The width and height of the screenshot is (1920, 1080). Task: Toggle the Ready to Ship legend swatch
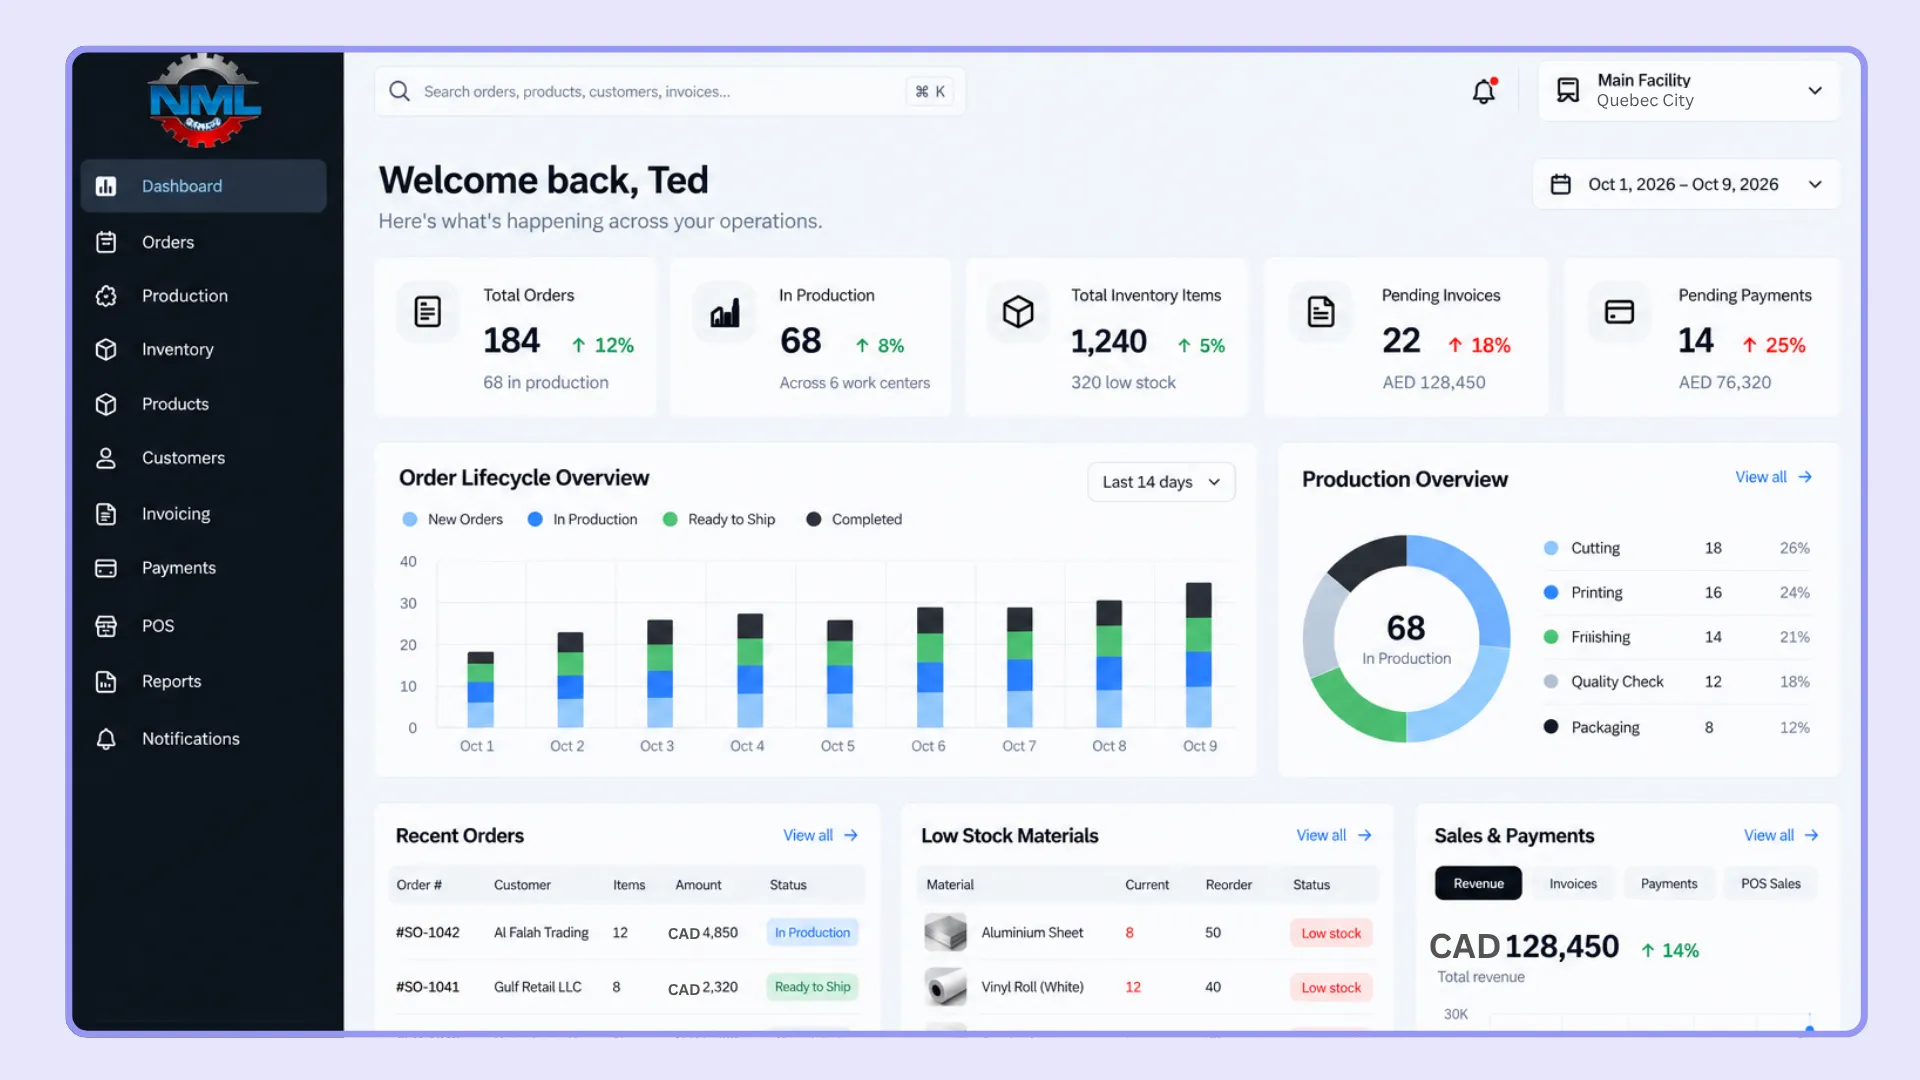click(670, 519)
